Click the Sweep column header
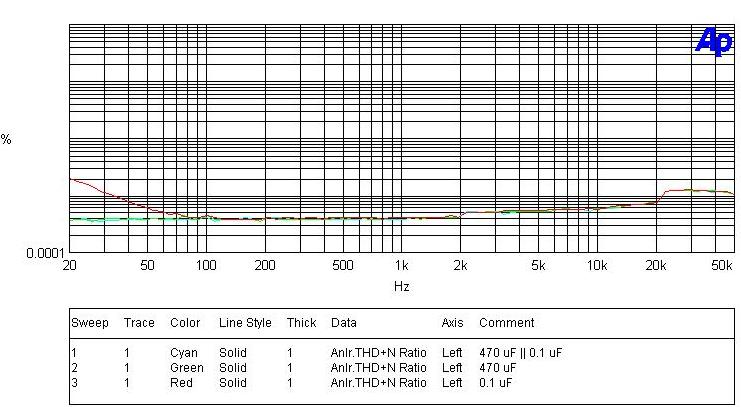 coord(90,323)
